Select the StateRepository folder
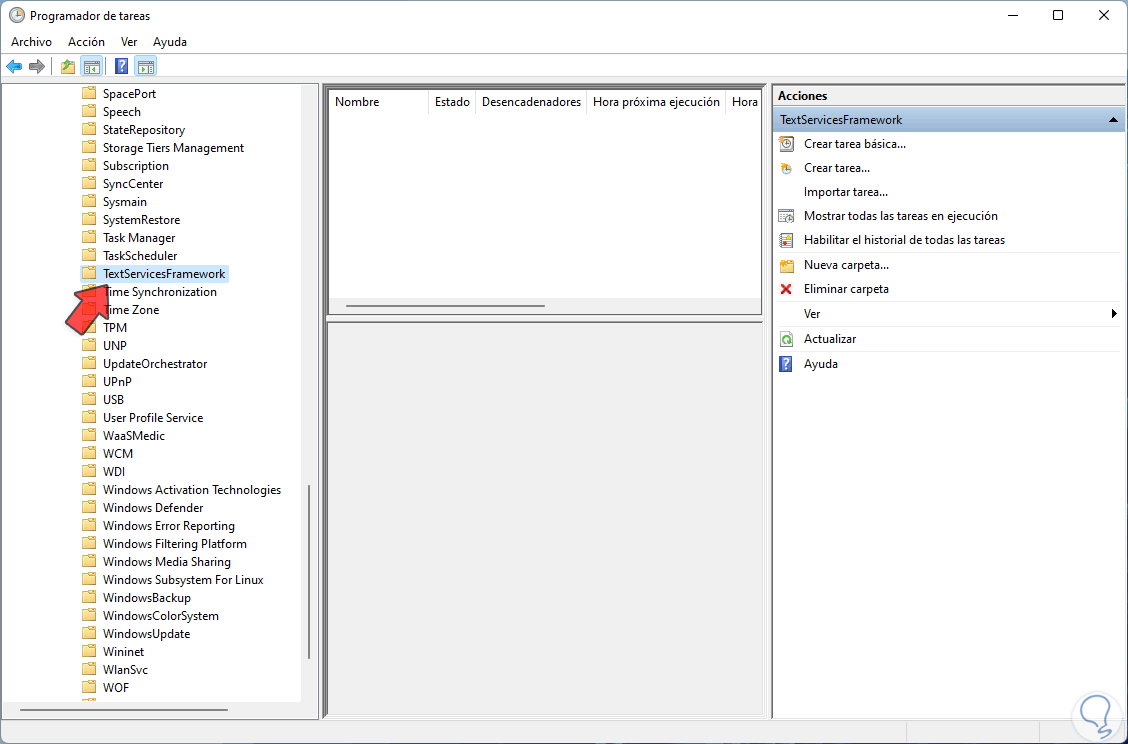The image size is (1128, 744). click(144, 130)
